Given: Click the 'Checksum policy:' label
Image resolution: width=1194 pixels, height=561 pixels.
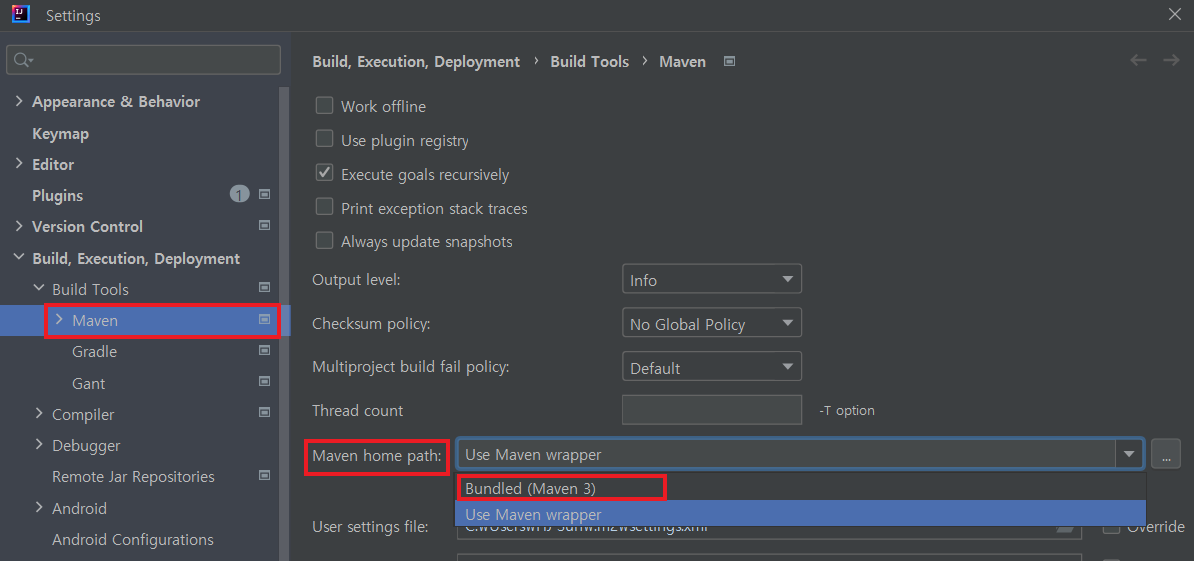Looking at the screenshot, I should [372, 324].
